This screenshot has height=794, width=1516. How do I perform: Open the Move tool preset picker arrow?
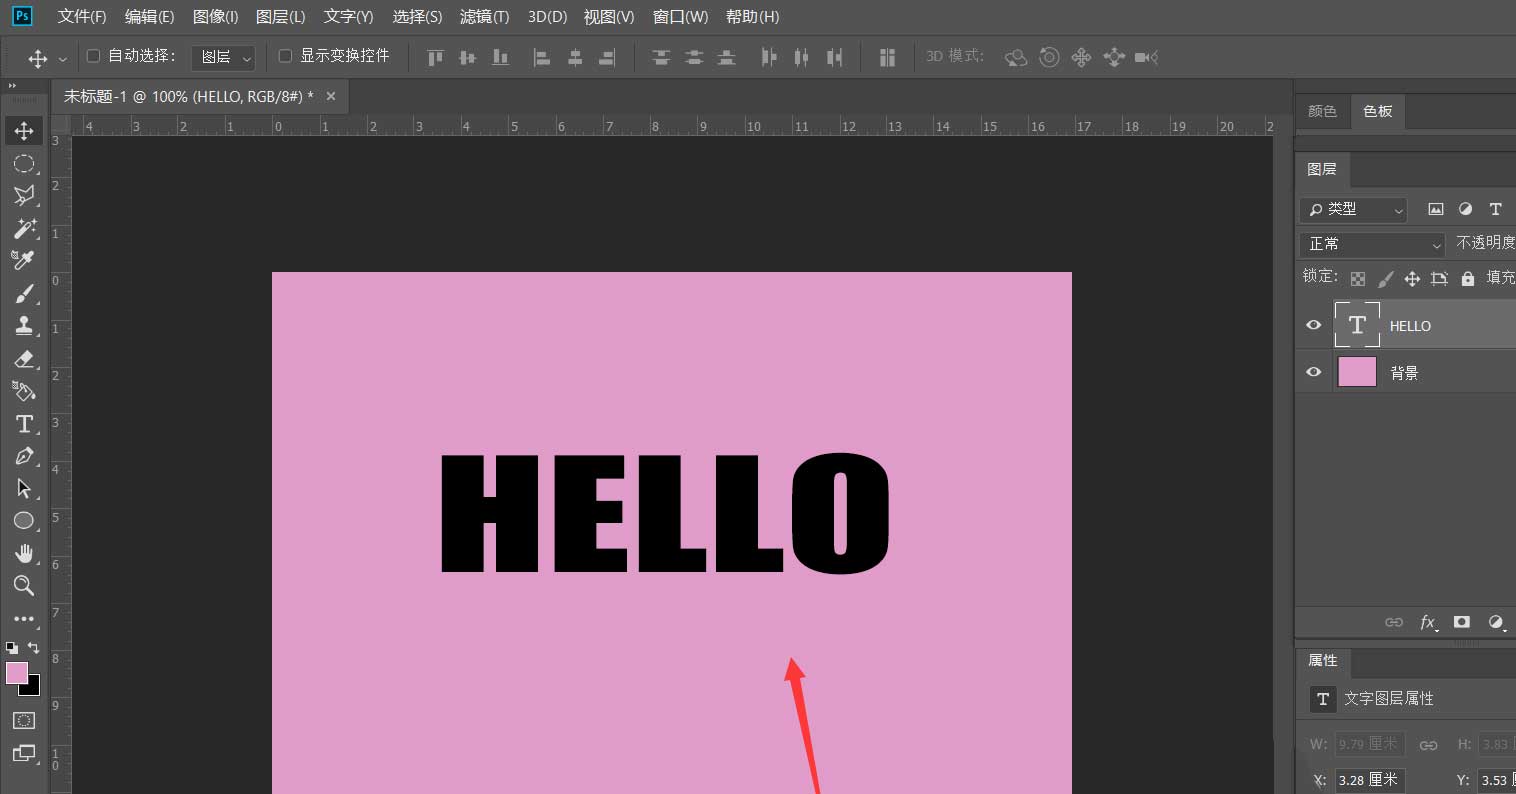coord(63,59)
